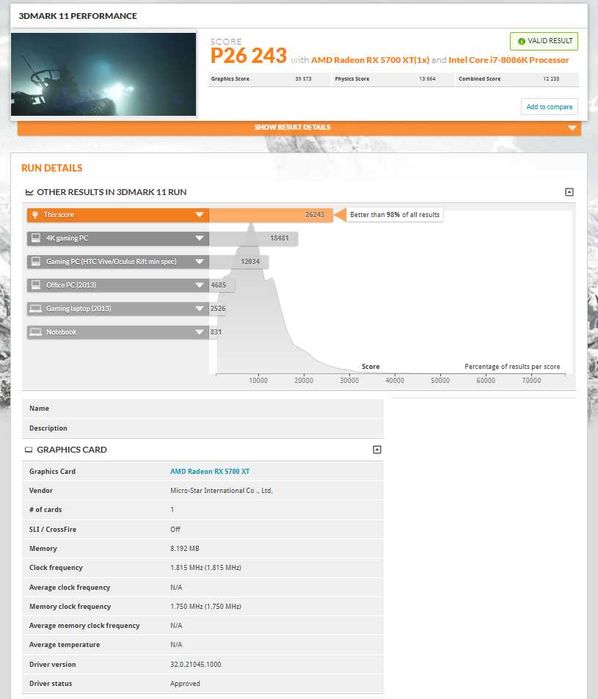Open the Show Result Details bar
Image resolution: width=598 pixels, height=699 pixels.
click(x=299, y=128)
